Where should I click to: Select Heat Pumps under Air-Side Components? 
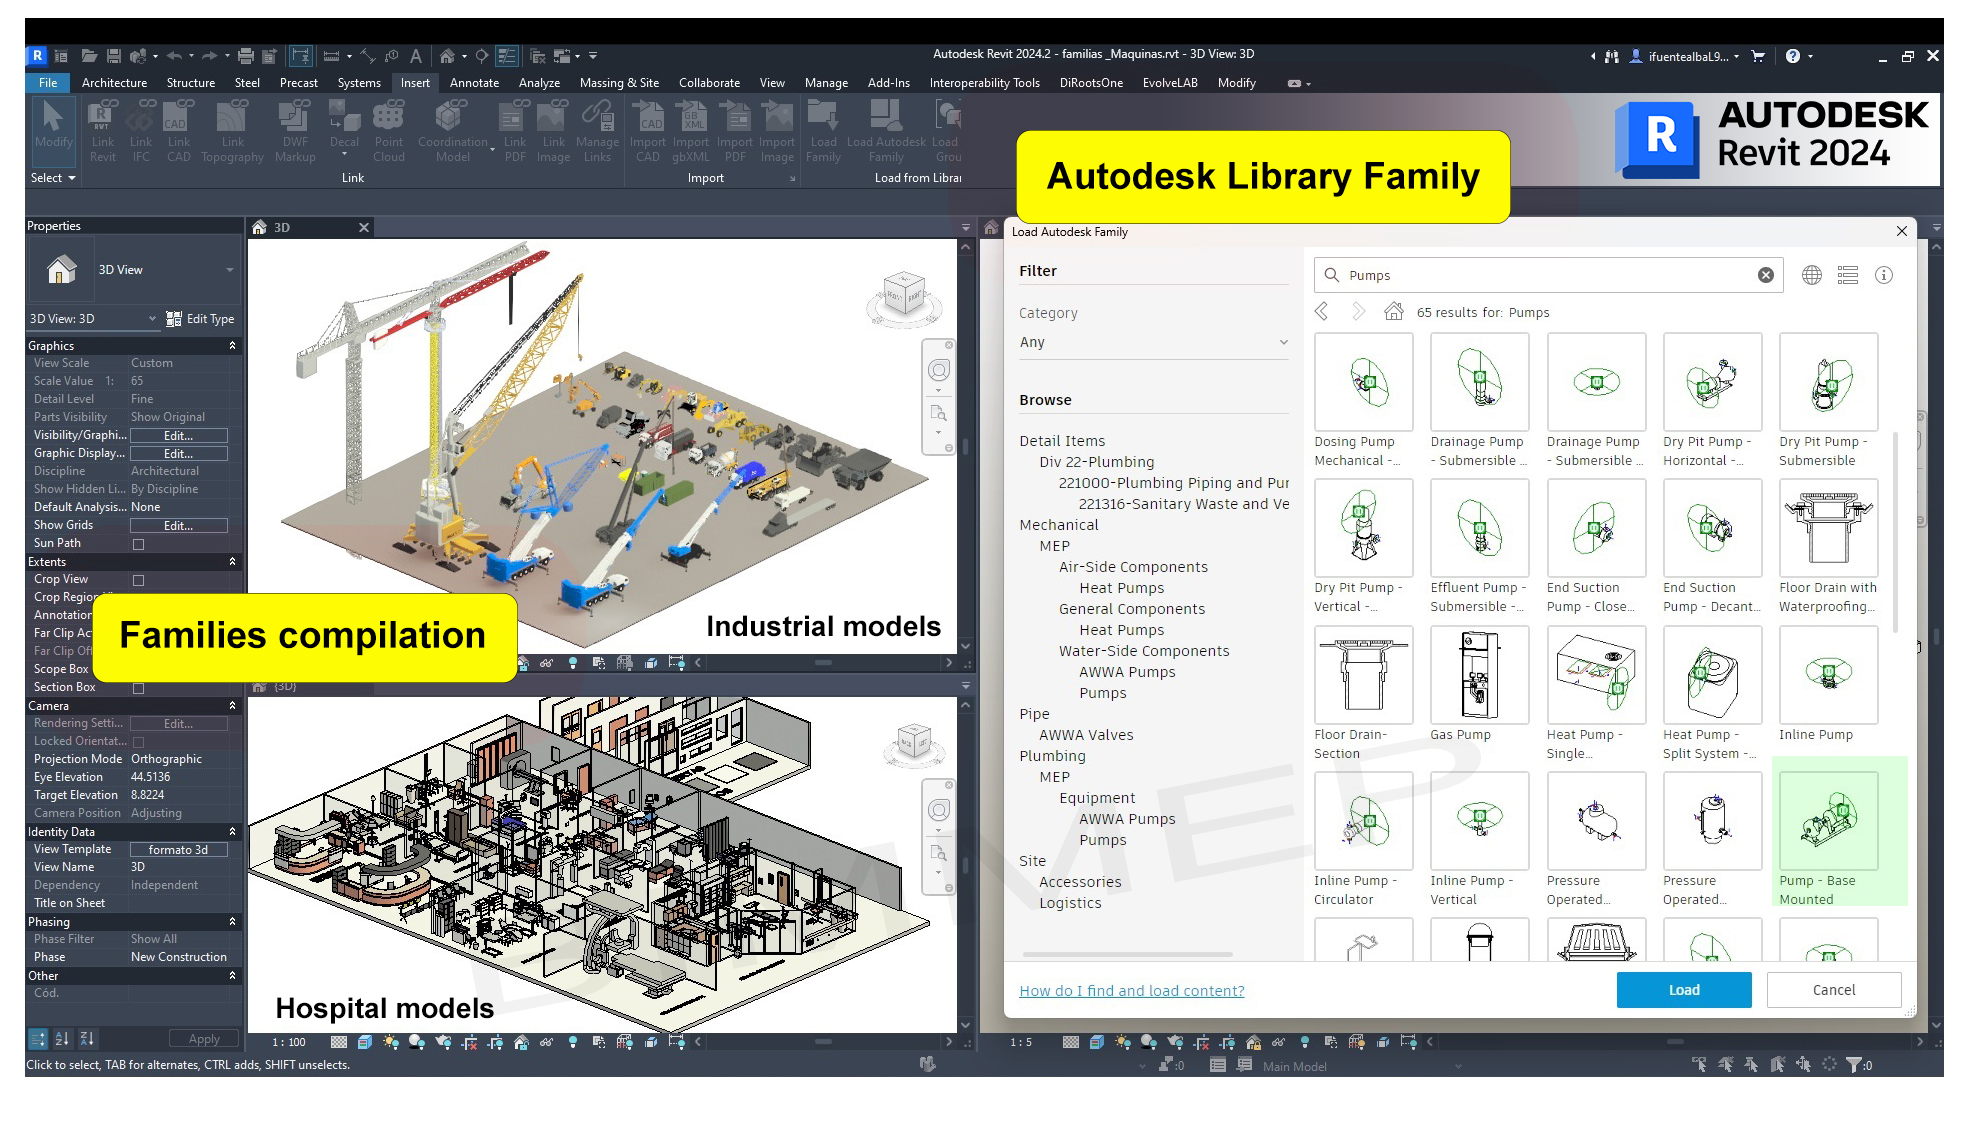(1121, 588)
